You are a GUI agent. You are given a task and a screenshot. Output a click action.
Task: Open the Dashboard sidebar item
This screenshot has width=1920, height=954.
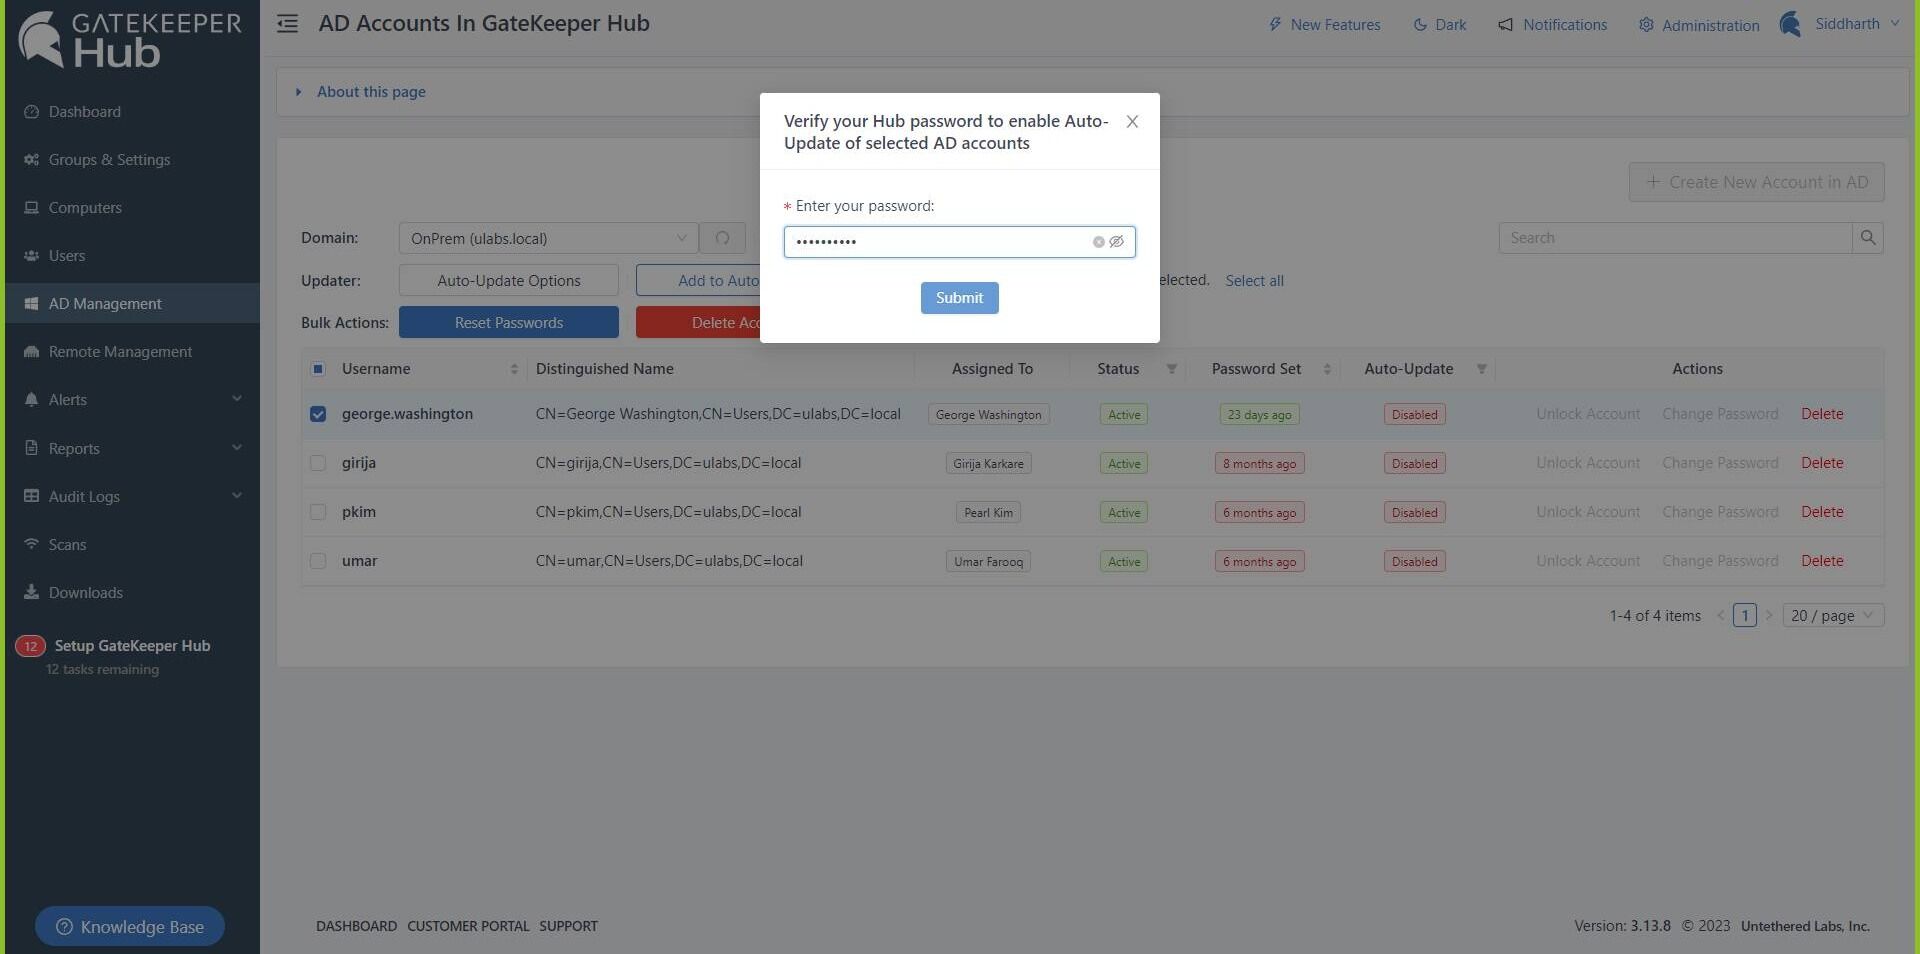[132, 112]
